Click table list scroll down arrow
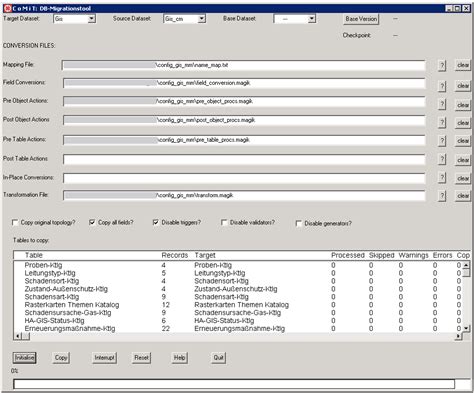 [466, 328]
